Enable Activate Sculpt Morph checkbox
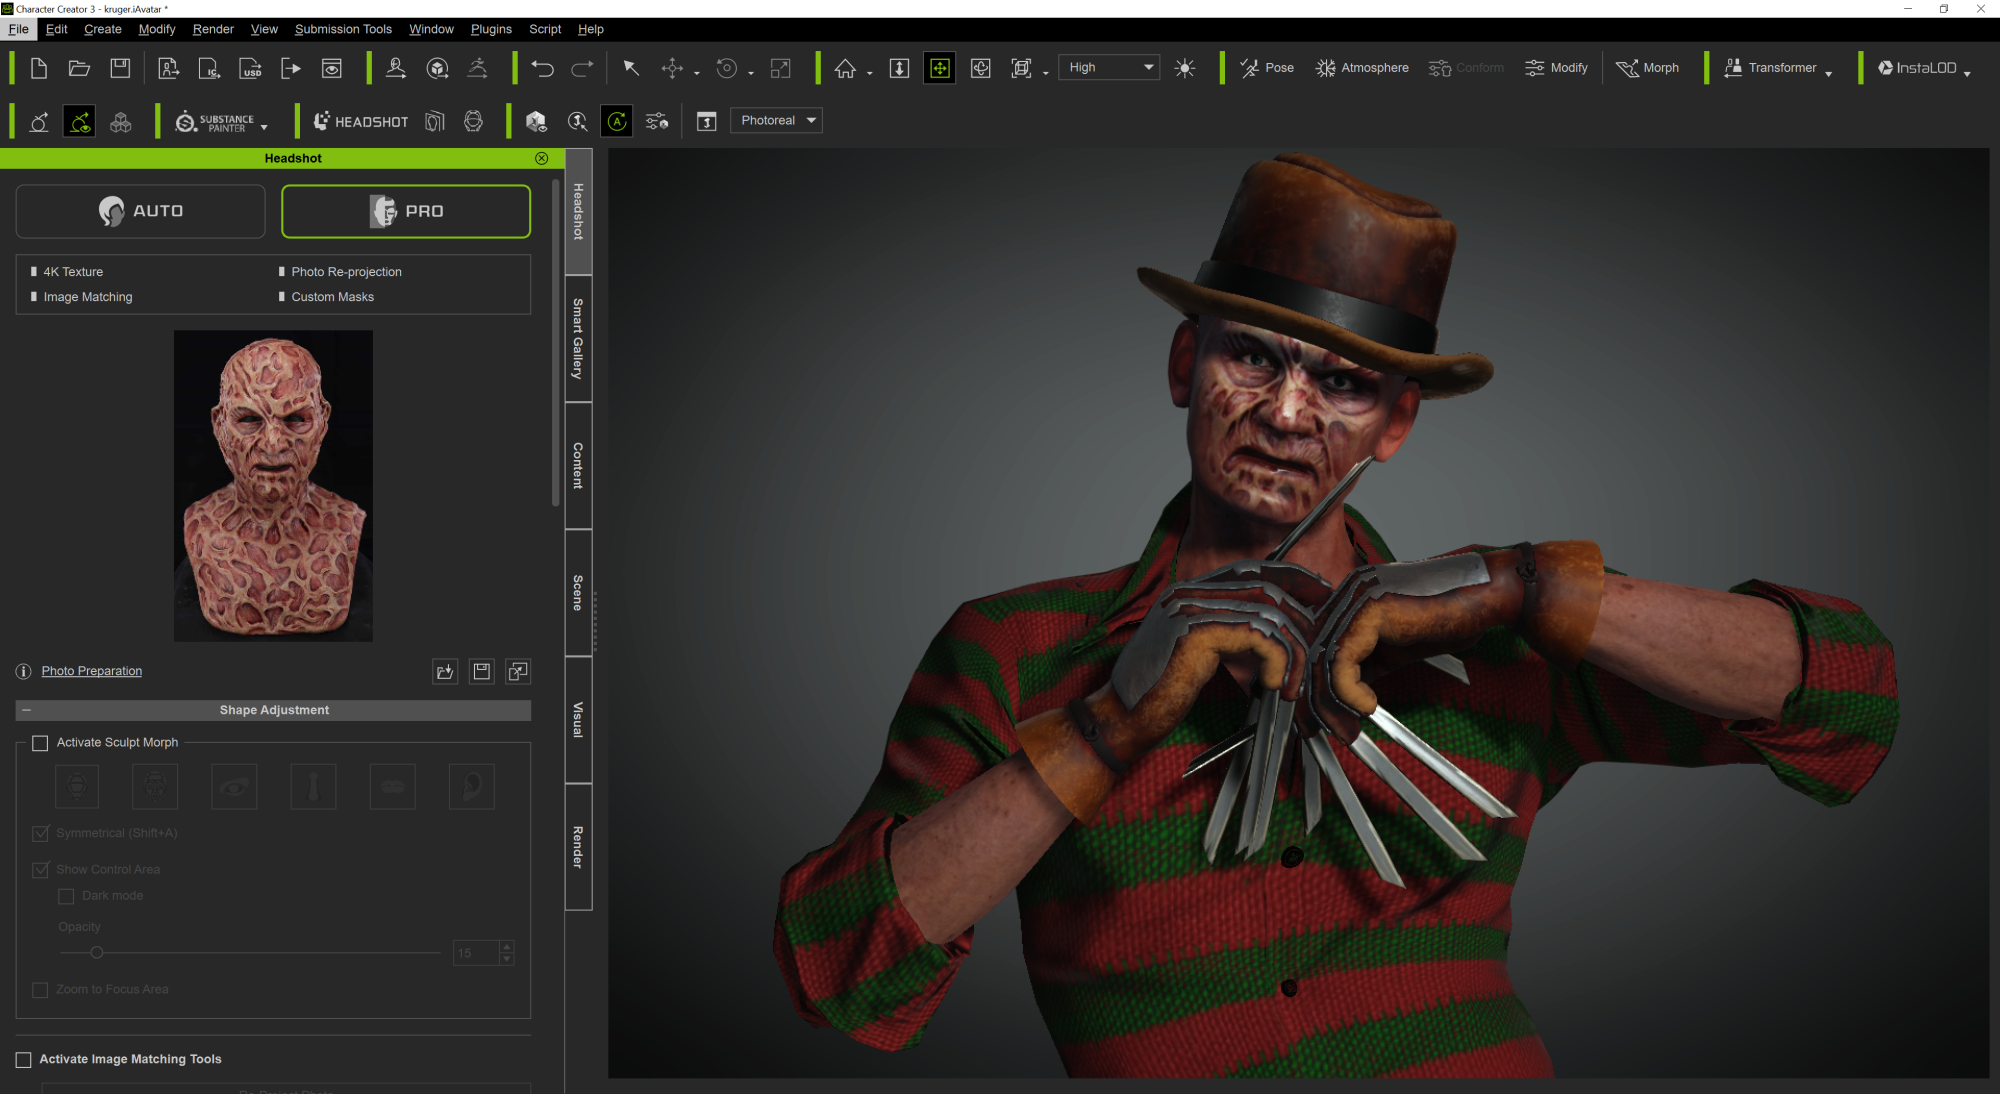This screenshot has width=2000, height=1094. click(40, 743)
